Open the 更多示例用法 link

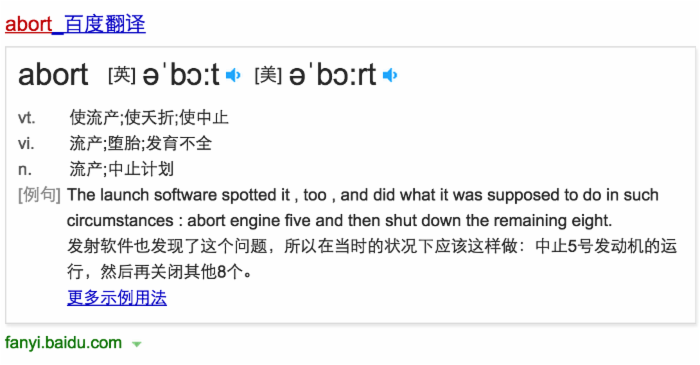click(117, 298)
